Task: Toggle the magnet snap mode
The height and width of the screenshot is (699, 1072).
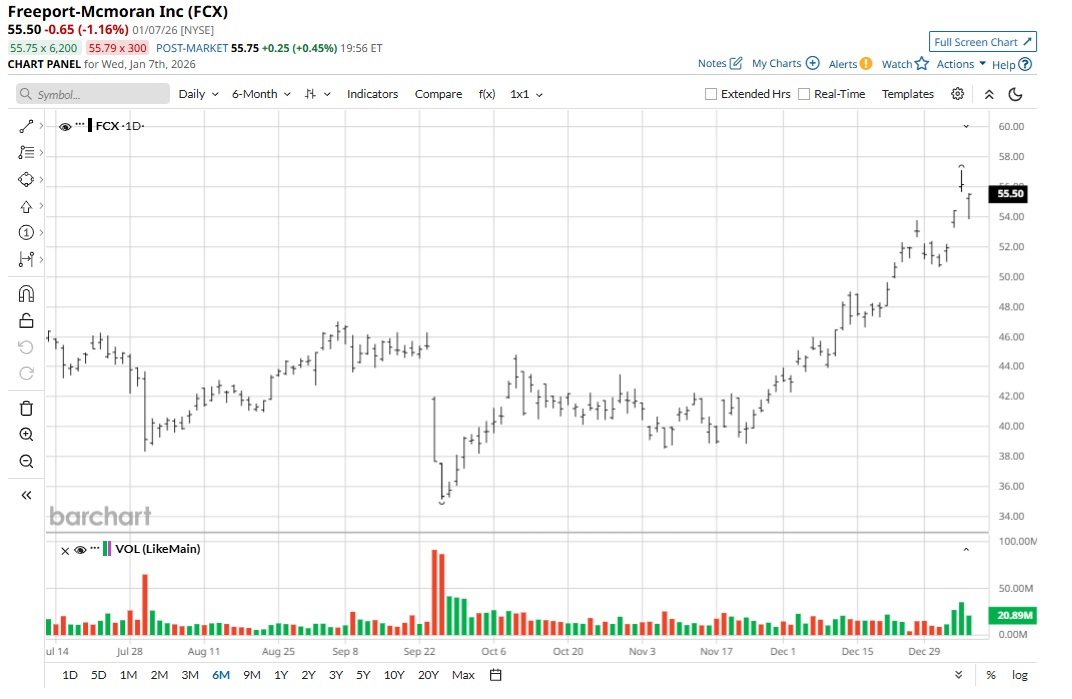Action: pos(26,294)
